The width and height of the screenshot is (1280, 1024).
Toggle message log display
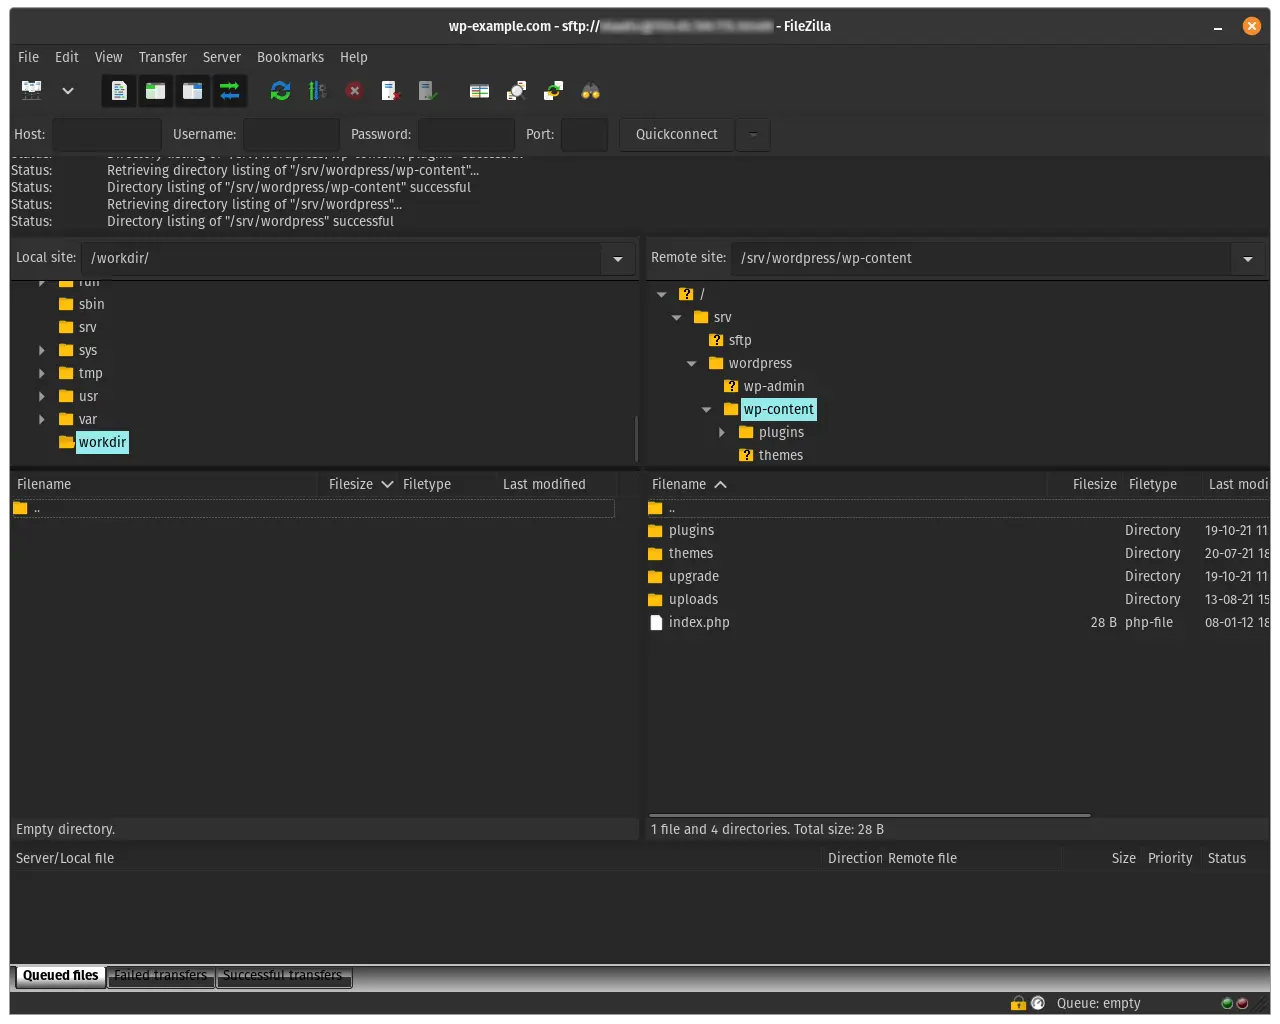coord(119,91)
